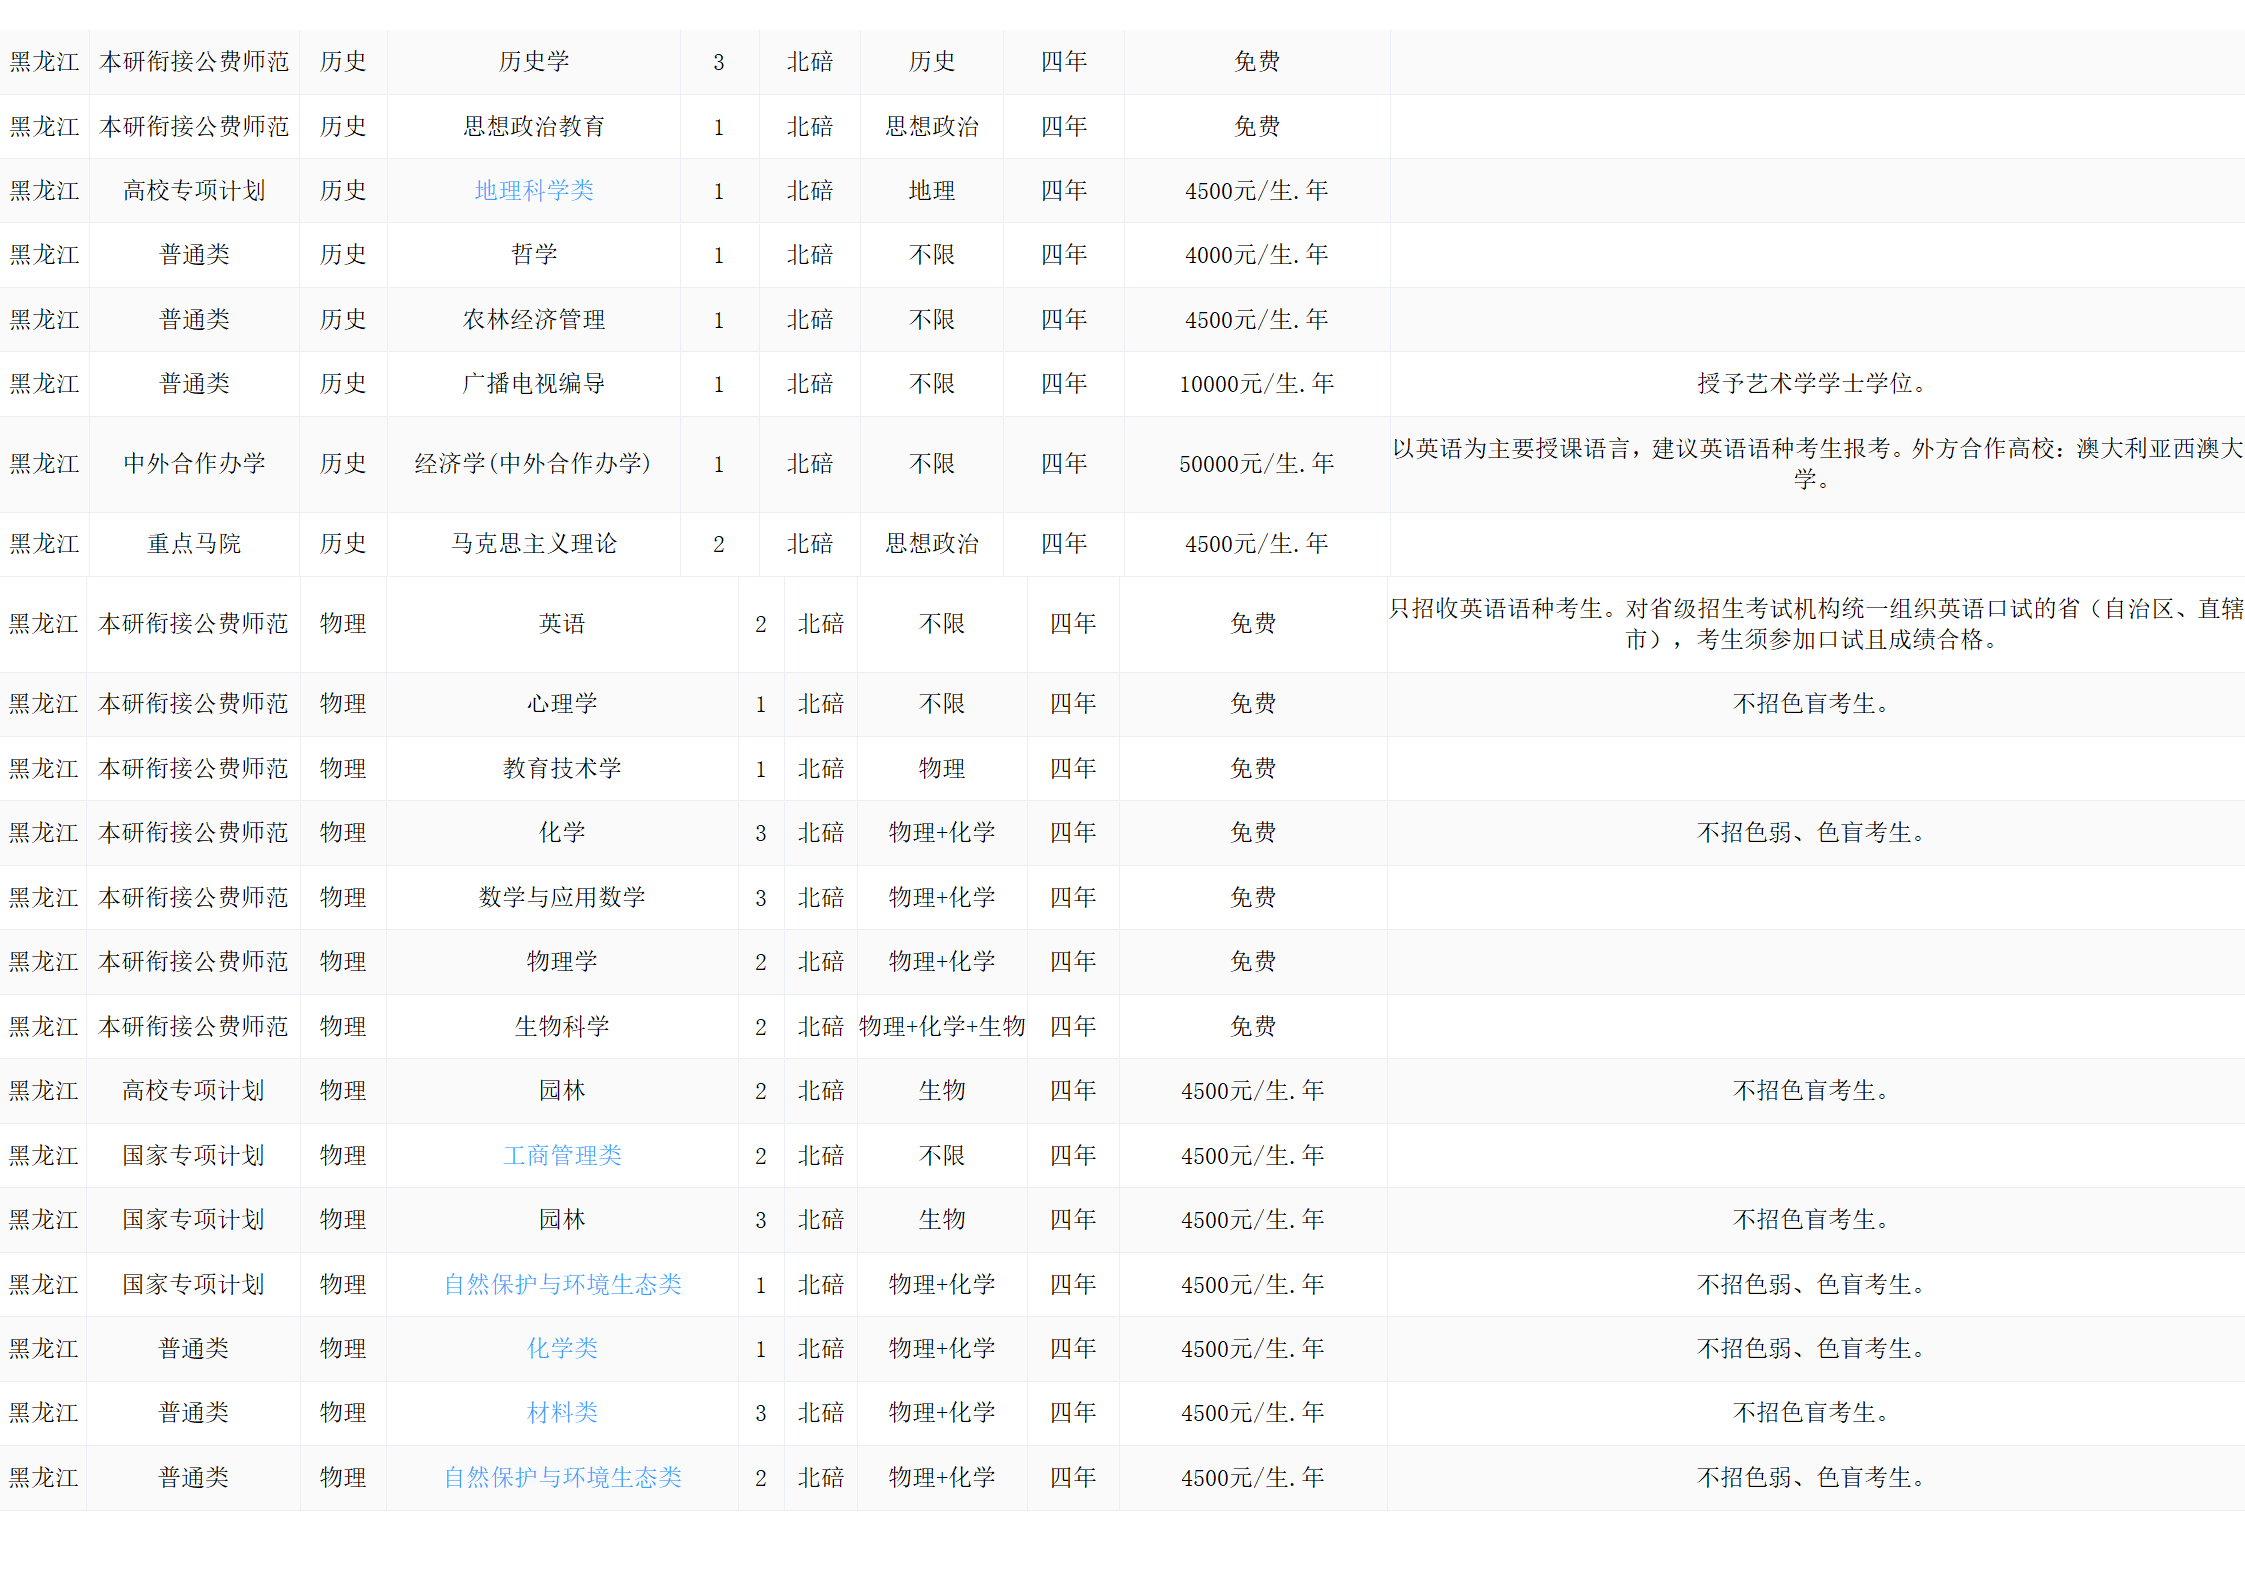
Task: Open the 工商管理类 major link
Action: coord(562,1155)
